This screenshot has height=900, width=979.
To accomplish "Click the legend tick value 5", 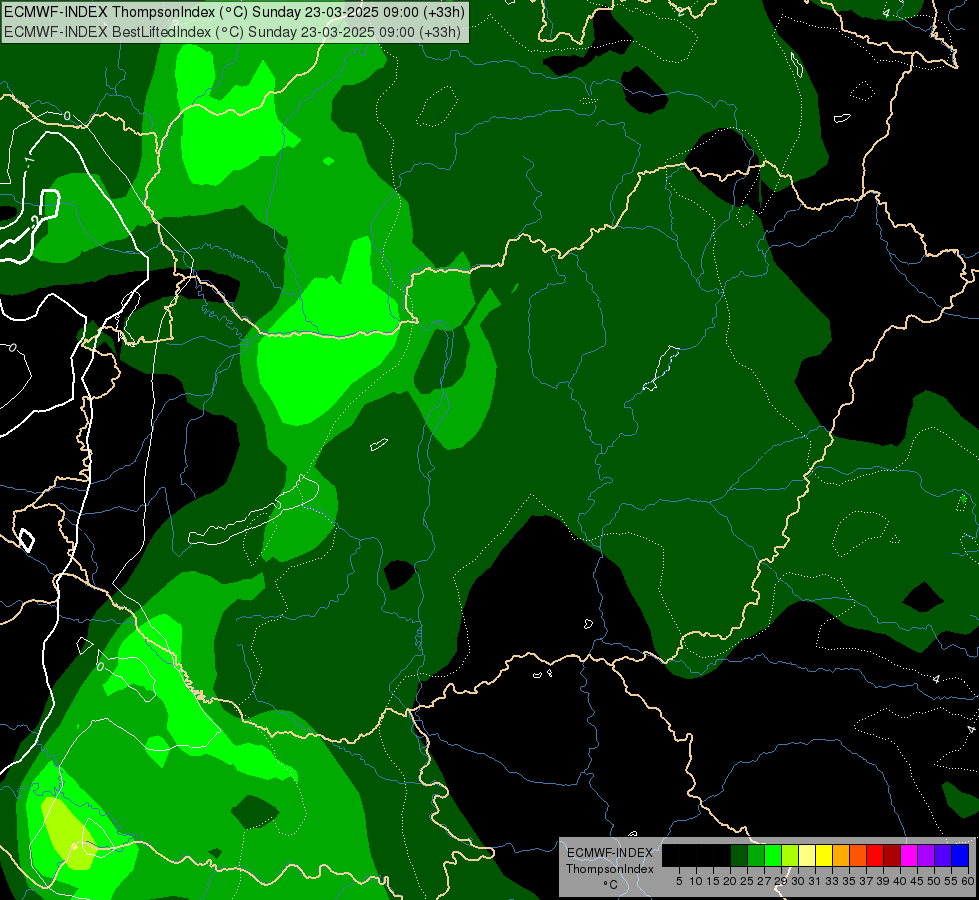I will [679, 881].
